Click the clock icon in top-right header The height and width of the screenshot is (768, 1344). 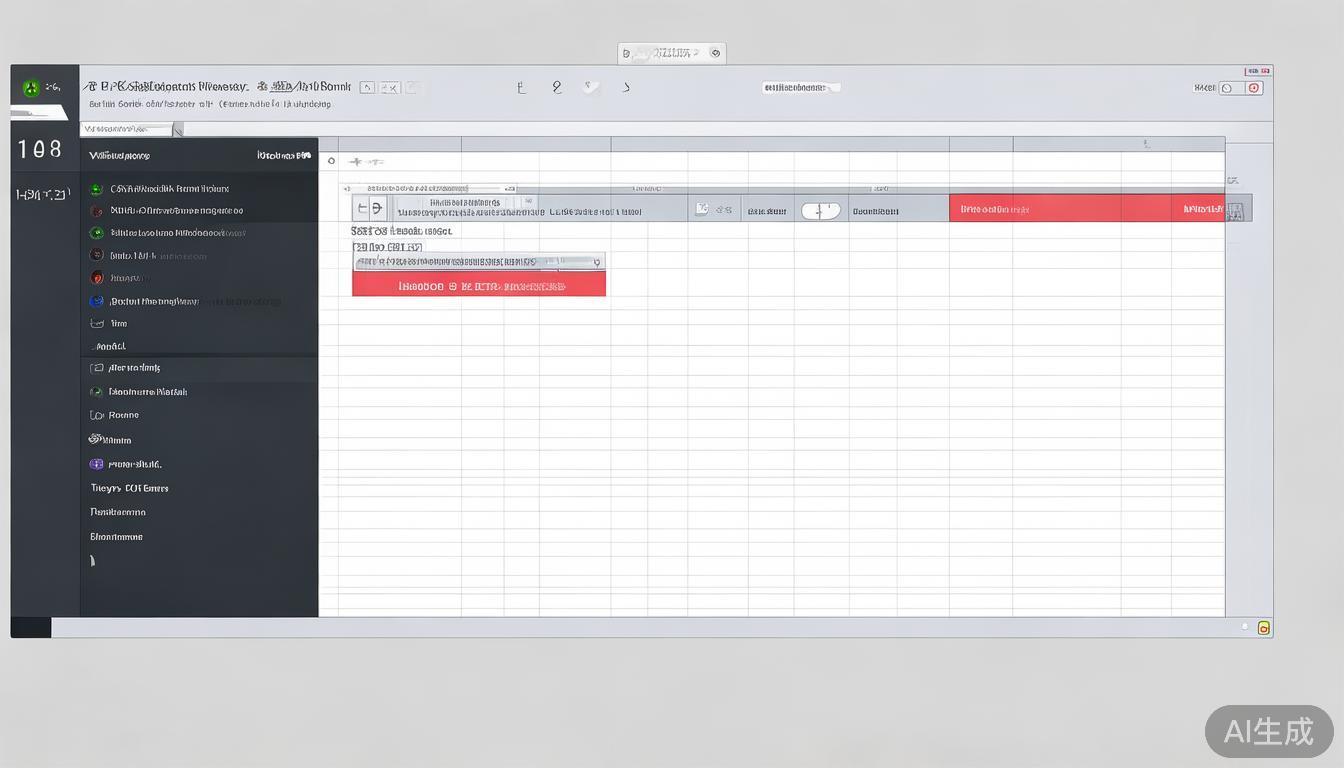click(x=1226, y=88)
